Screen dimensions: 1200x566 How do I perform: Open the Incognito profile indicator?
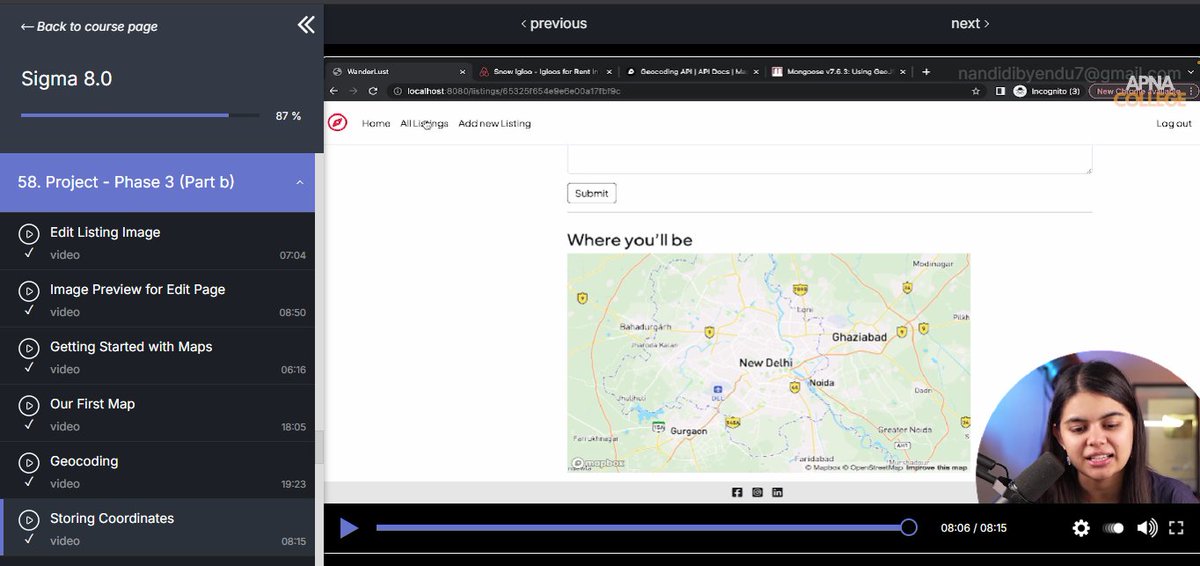point(1046,91)
